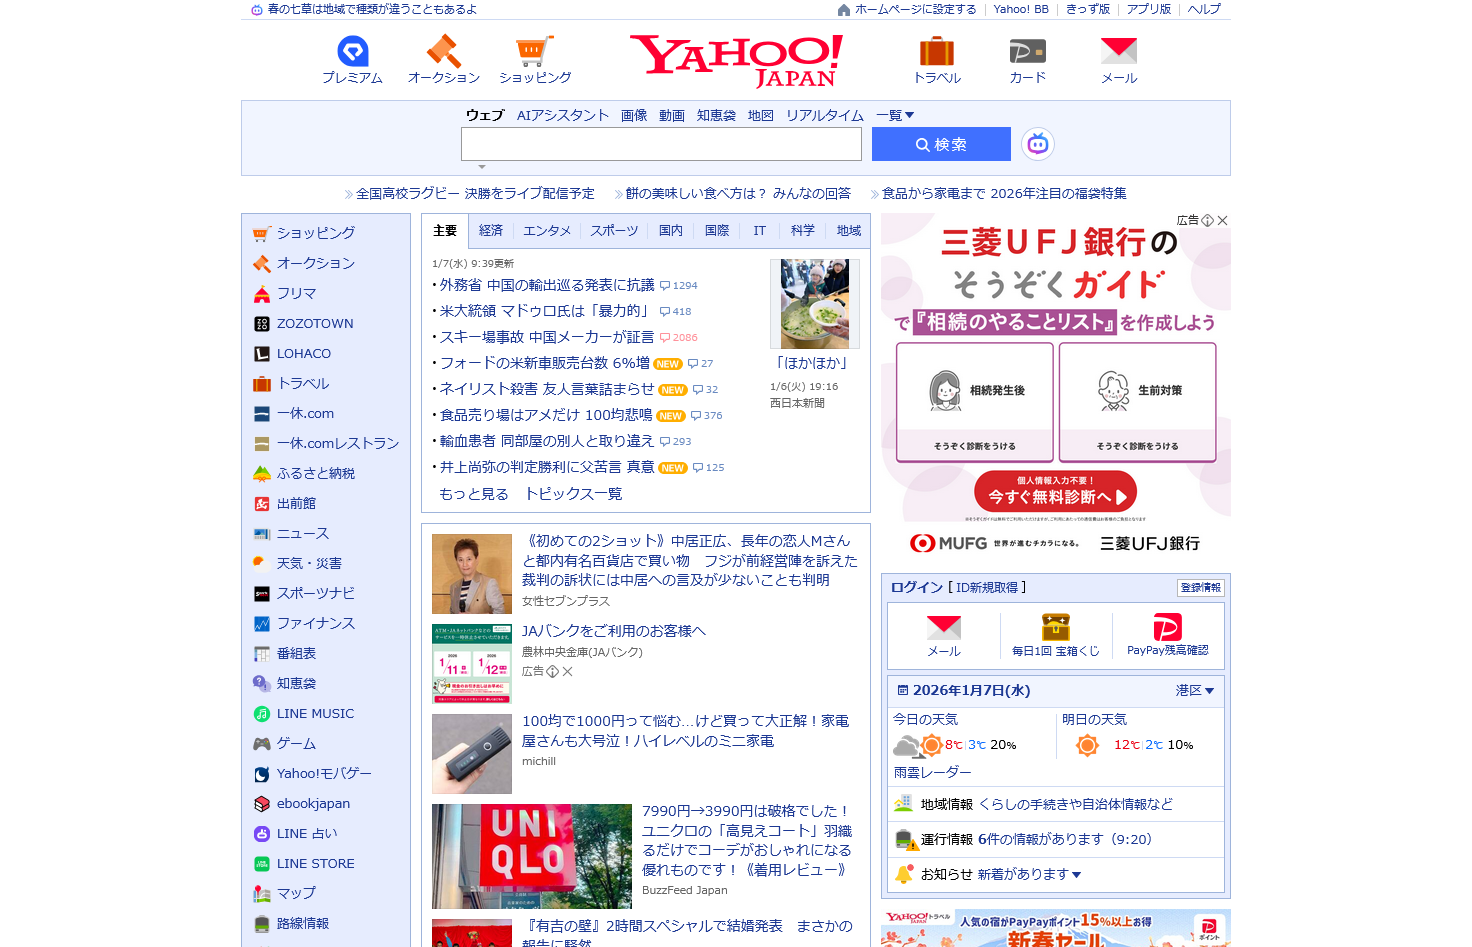
Task: Expand the お知らせ notifications dropdown
Action: point(1076,875)
